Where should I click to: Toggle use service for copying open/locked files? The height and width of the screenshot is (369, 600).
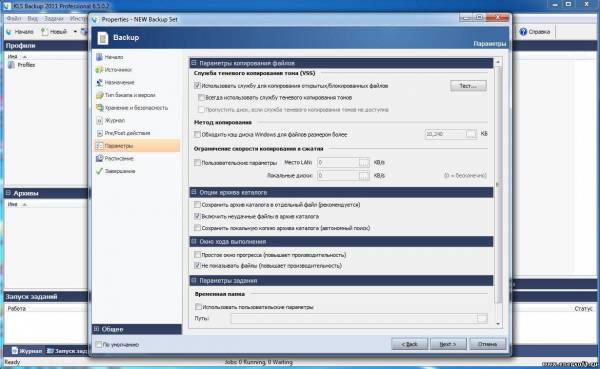pos(197,86)
